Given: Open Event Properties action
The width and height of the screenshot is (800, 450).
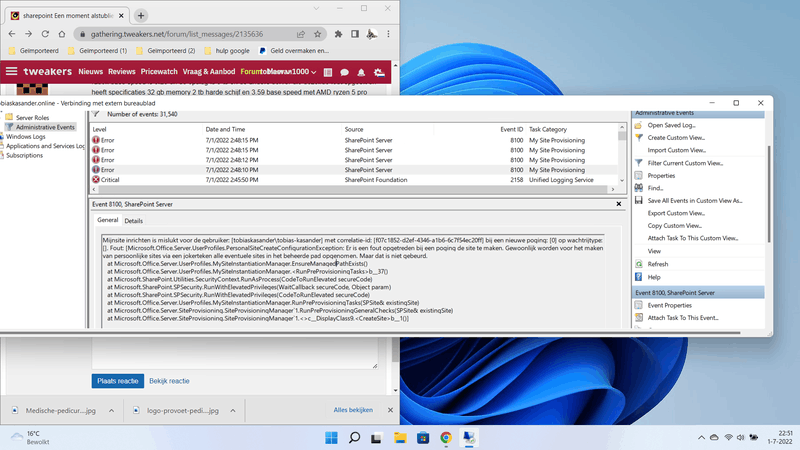Looking at the screenshot, I should click(x=669, y=305).
